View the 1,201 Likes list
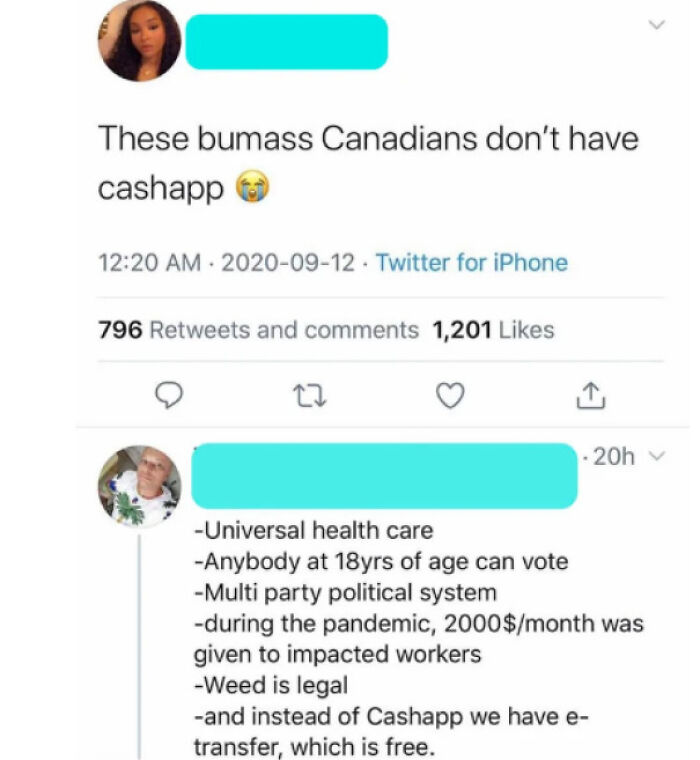The image size is (700, 760). pos(492,329)
